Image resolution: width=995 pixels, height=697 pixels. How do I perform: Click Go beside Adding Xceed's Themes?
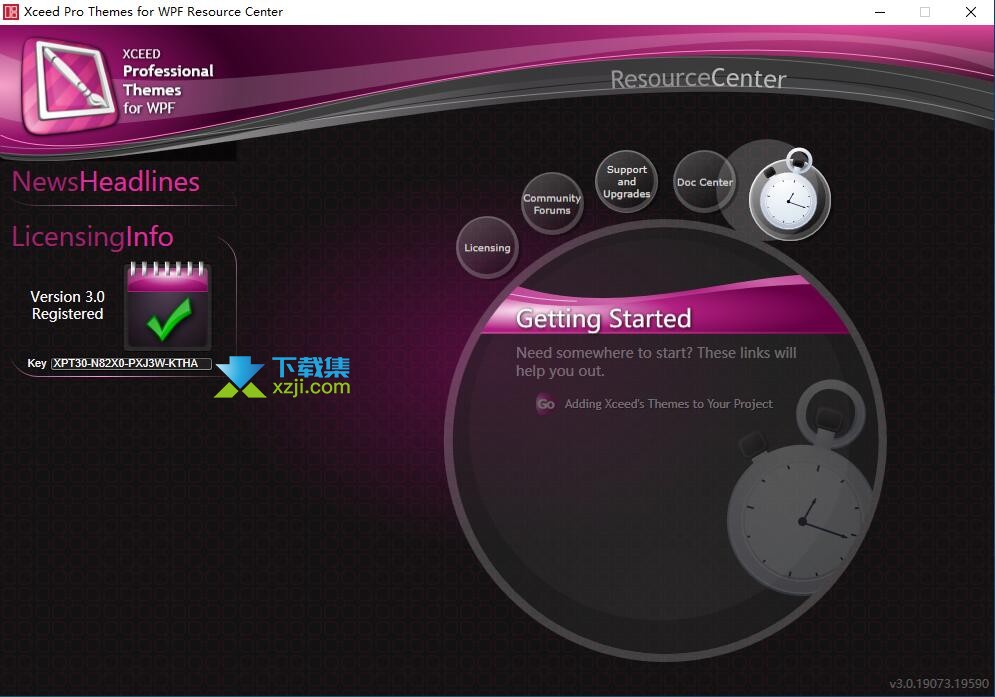(546, 404)
